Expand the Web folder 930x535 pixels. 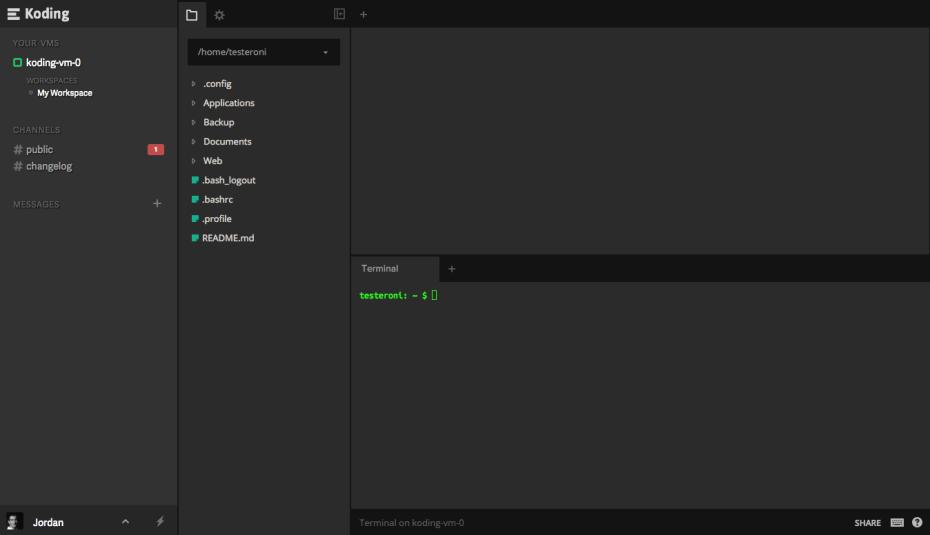point(193,161)
